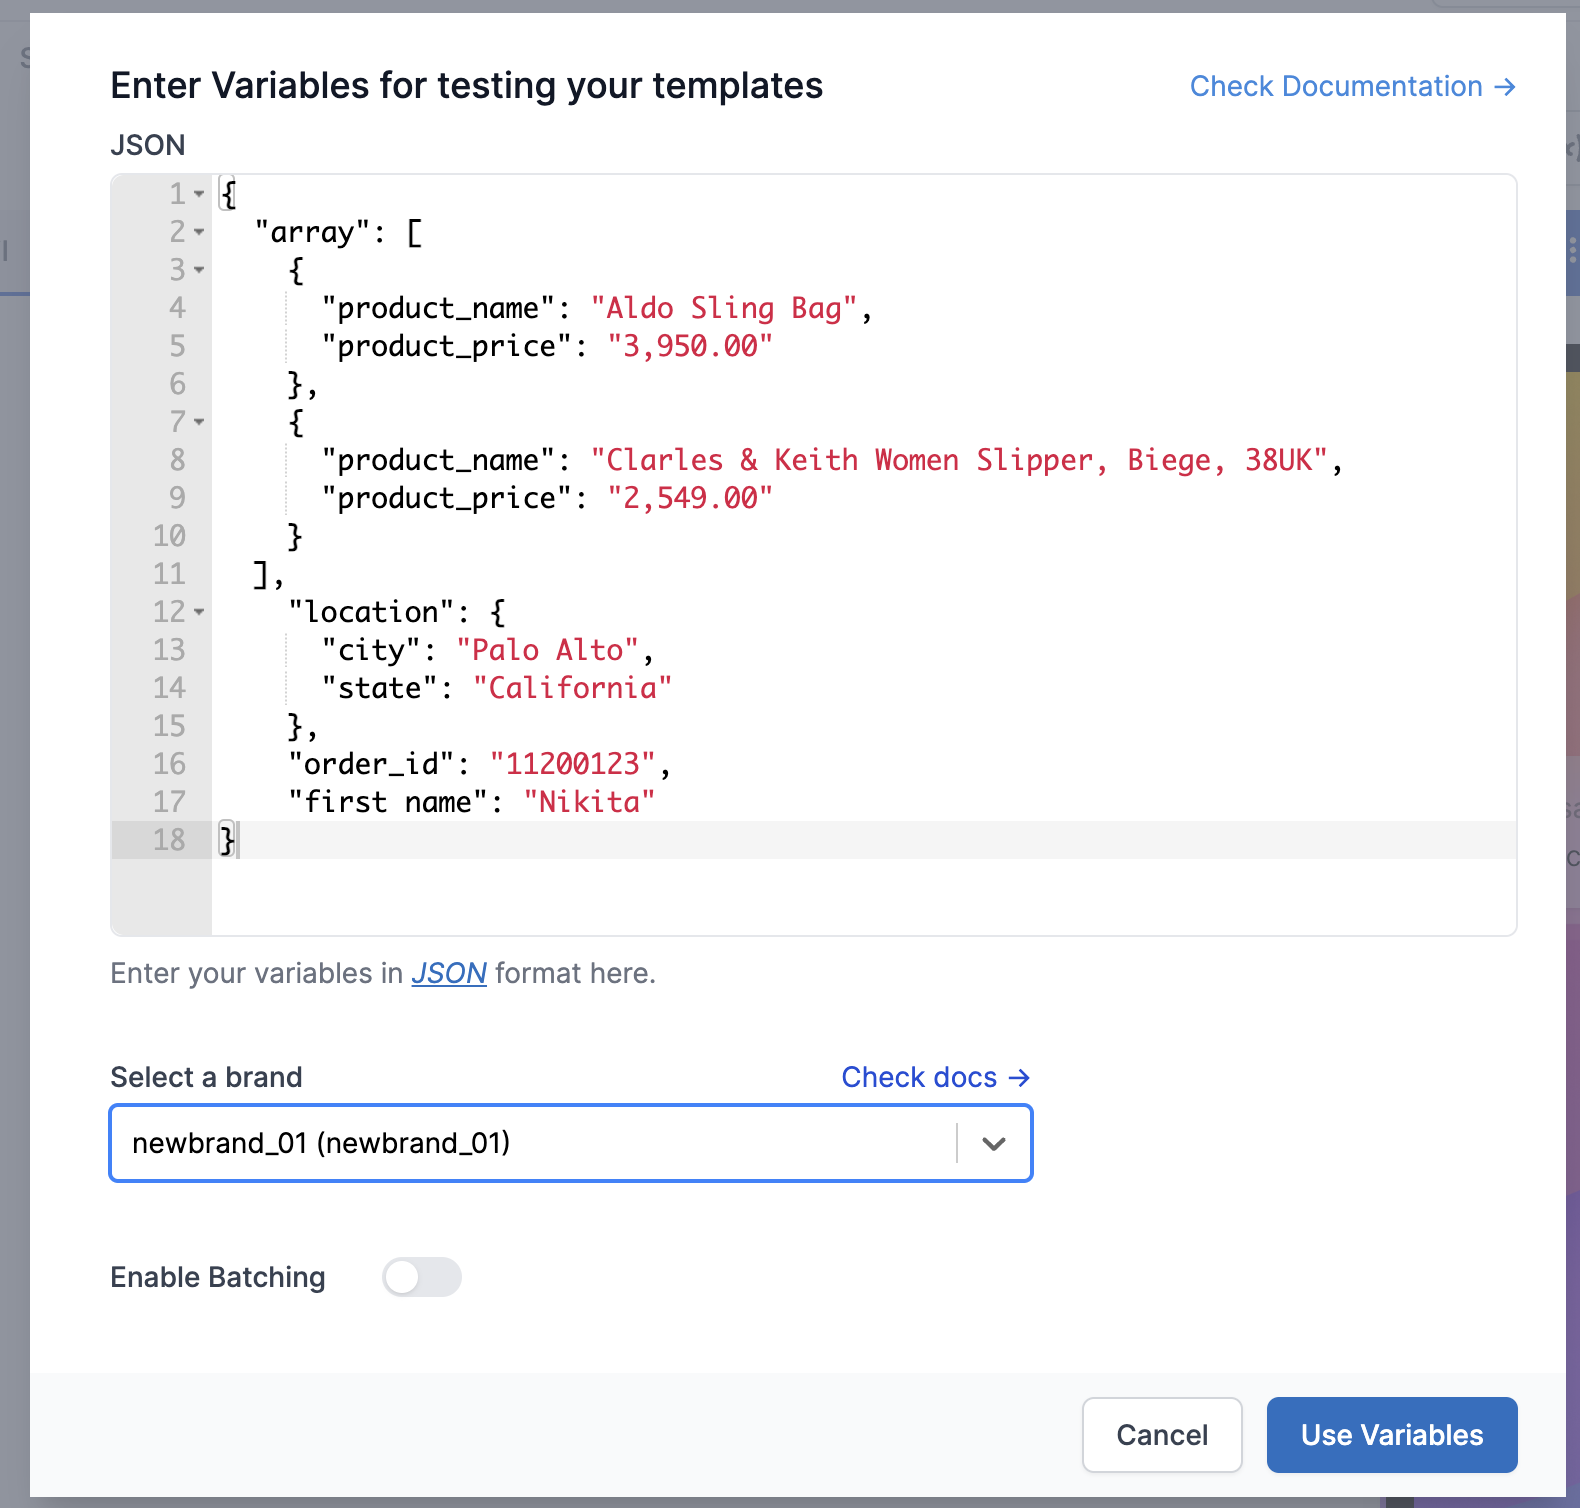Click the "location" key on line 12
This screenshot has width=1580, height=1508.
point(372,612)
